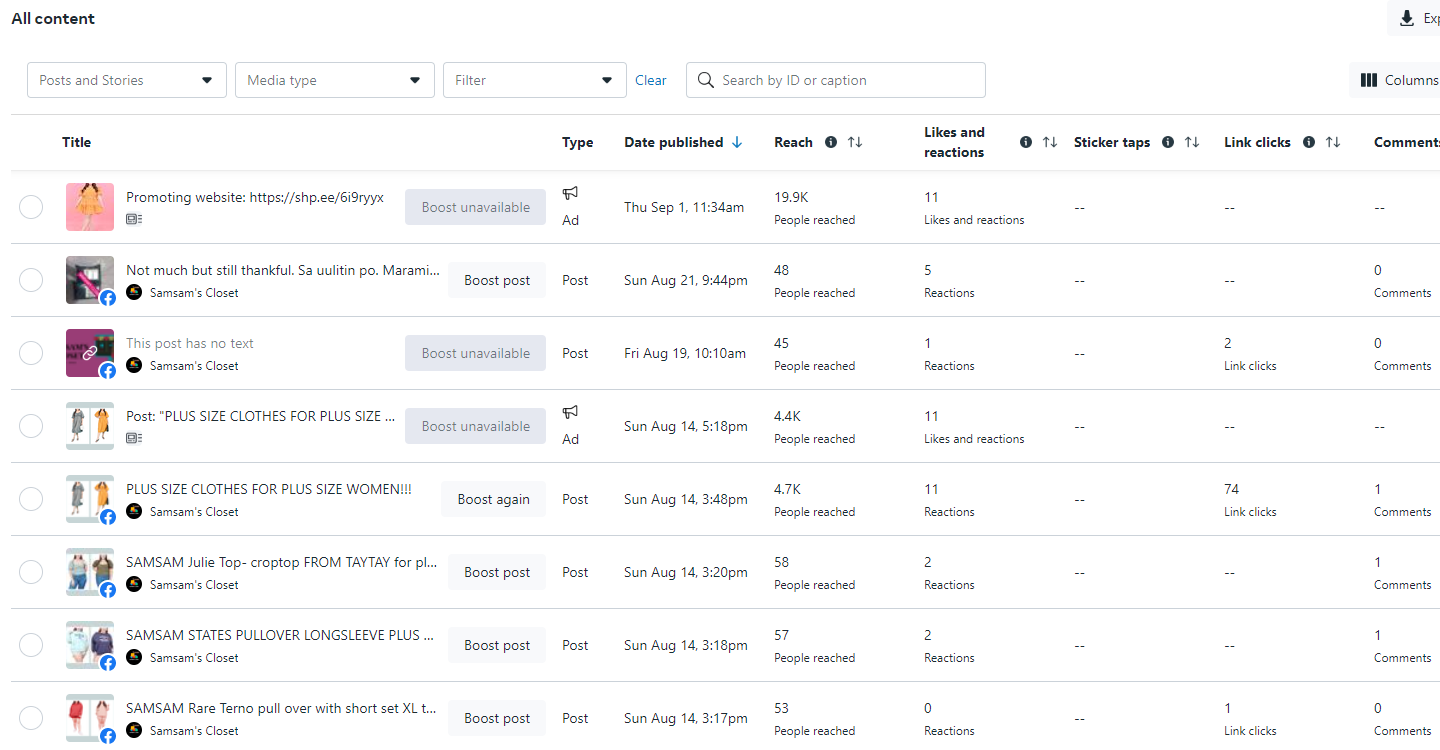Click the Comments column header
Image resolution: width=1440 pixels, height=750 pixels.
[1406, 142]
